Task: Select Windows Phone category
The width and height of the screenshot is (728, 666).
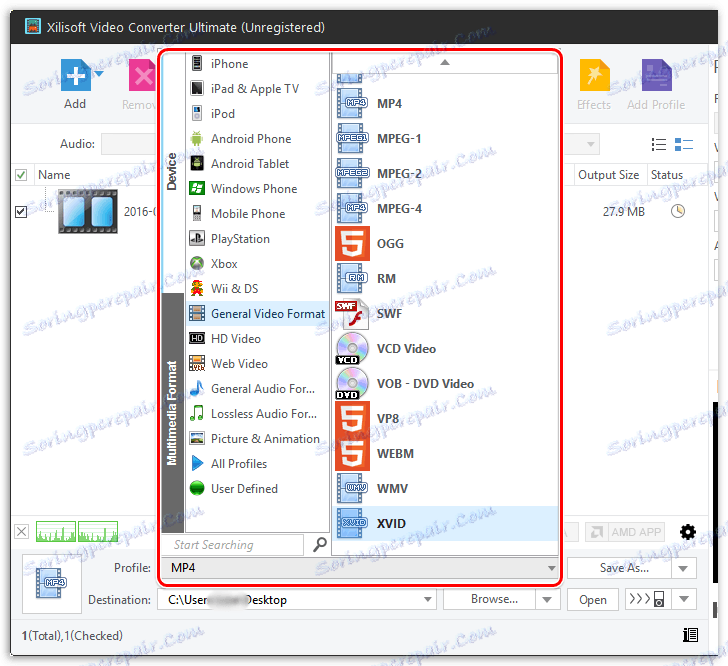Action: [257, 189]
